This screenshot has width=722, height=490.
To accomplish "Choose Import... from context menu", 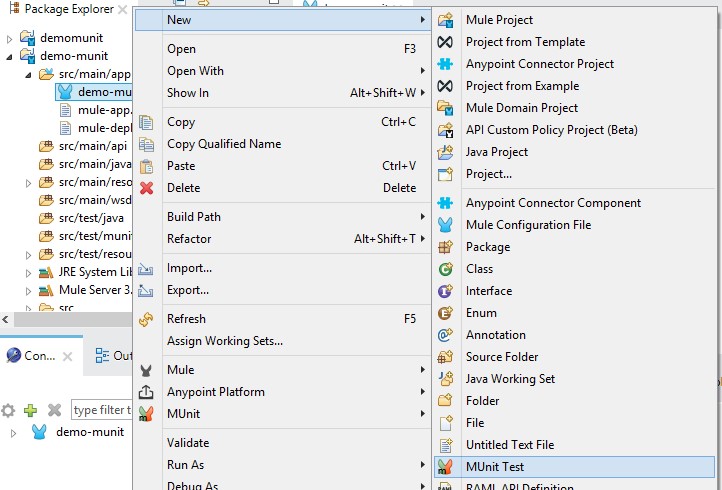I will [x=283, y=268].
